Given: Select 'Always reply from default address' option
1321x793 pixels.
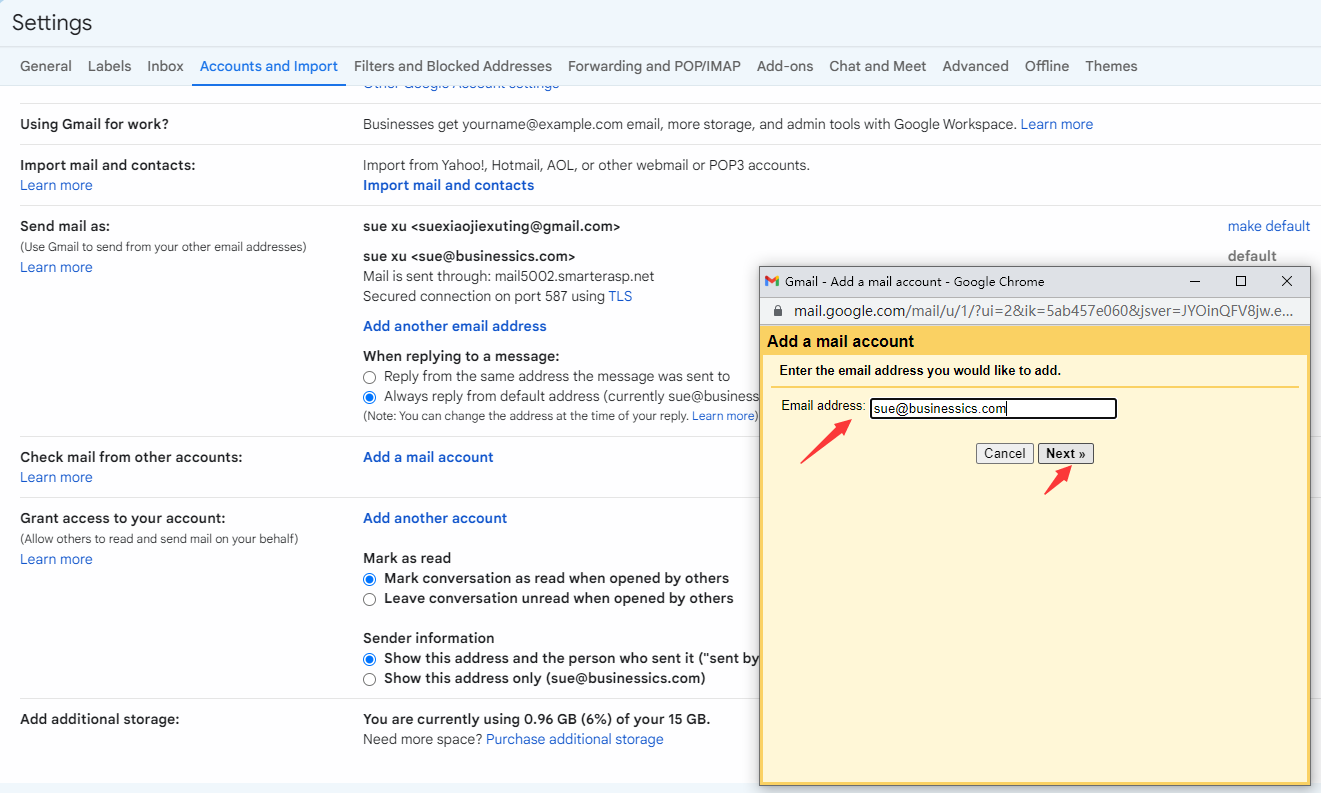Looking at the screenshot, I should tap(370, 397).
